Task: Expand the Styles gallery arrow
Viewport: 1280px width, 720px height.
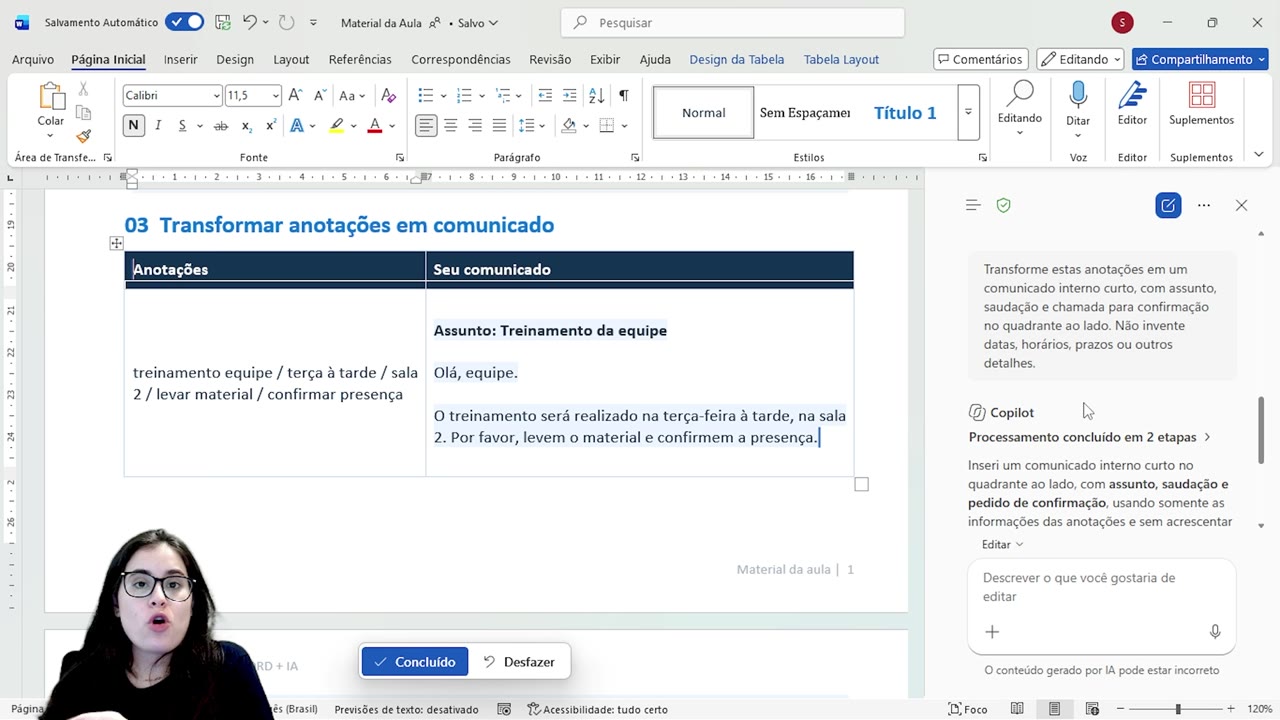Action: [x=968, y=112]
